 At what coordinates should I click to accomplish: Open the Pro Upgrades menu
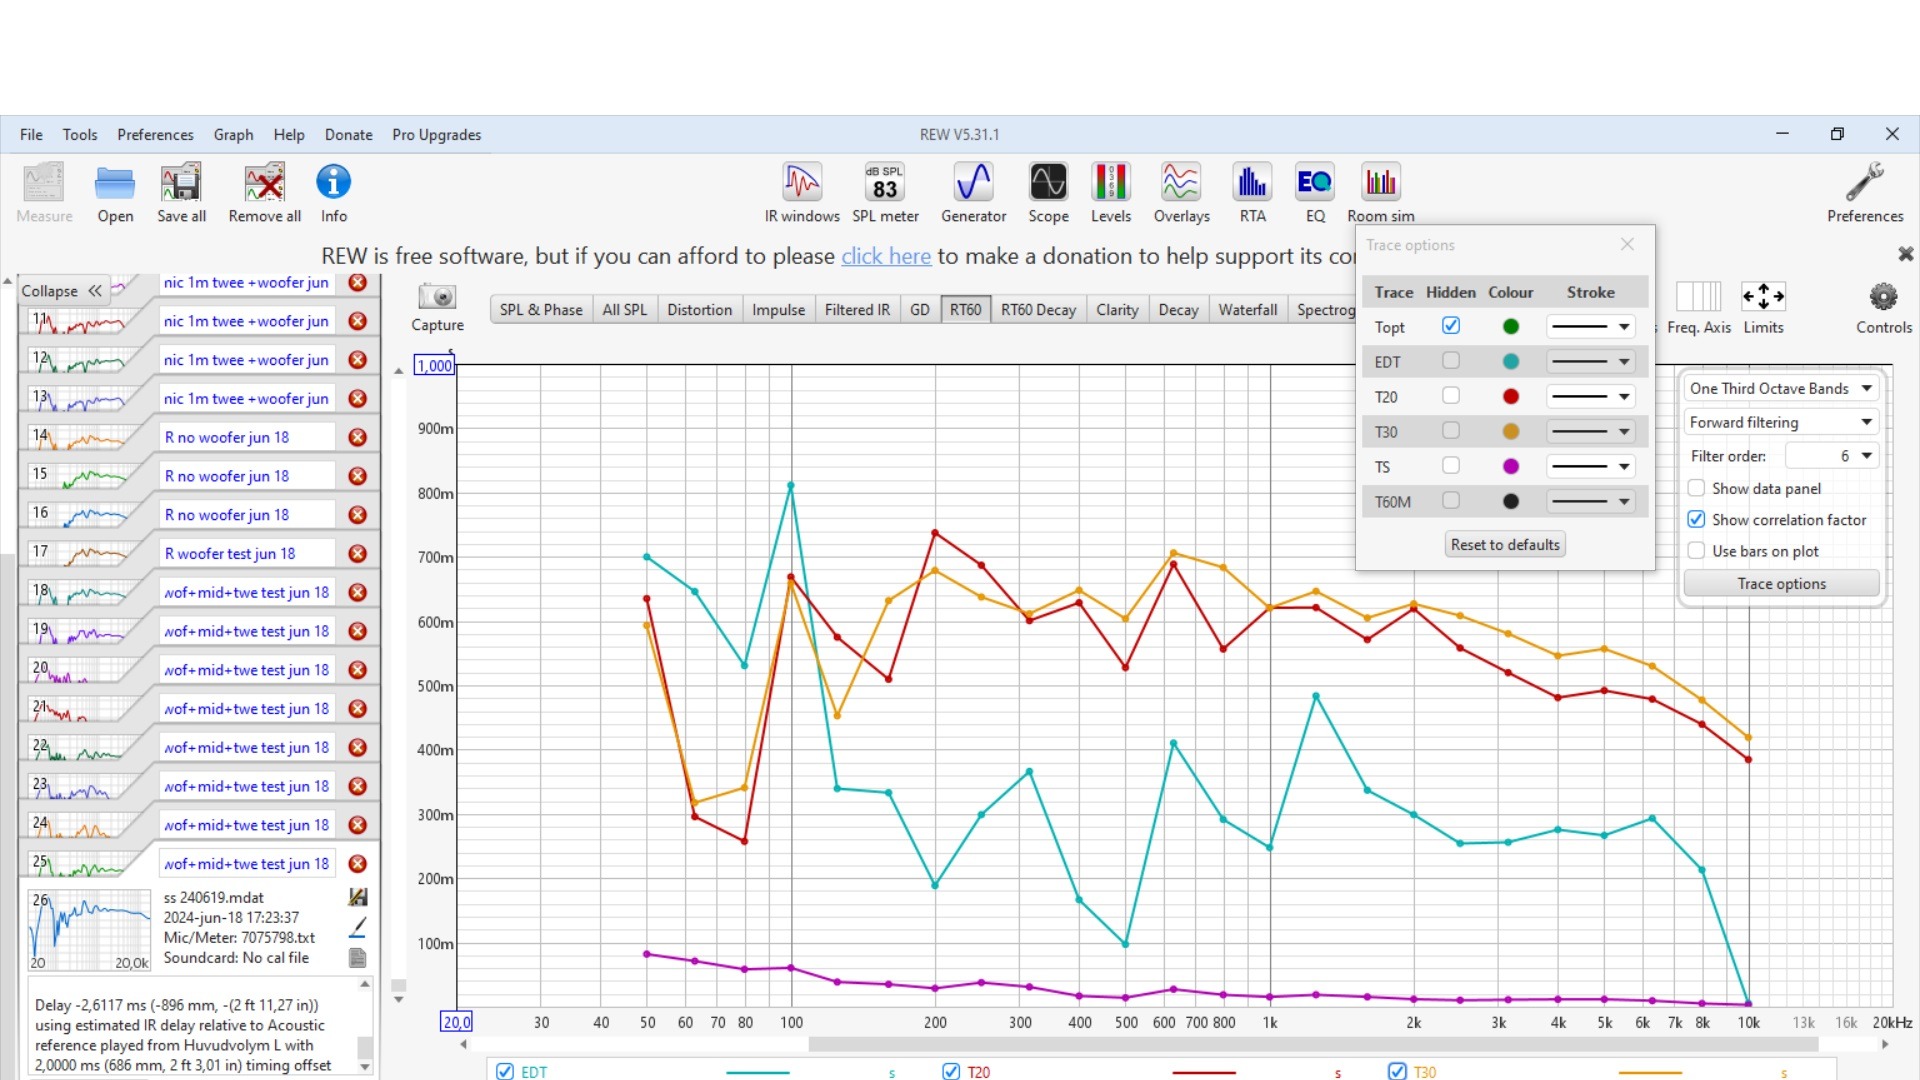pos(436,135)
